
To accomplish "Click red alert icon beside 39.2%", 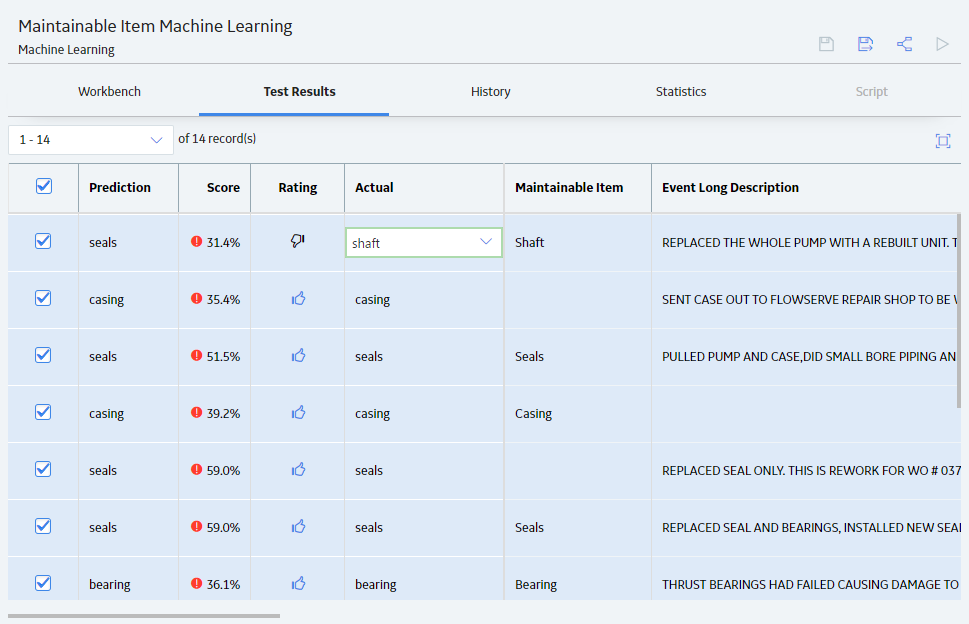I will (x=197, y=412).
